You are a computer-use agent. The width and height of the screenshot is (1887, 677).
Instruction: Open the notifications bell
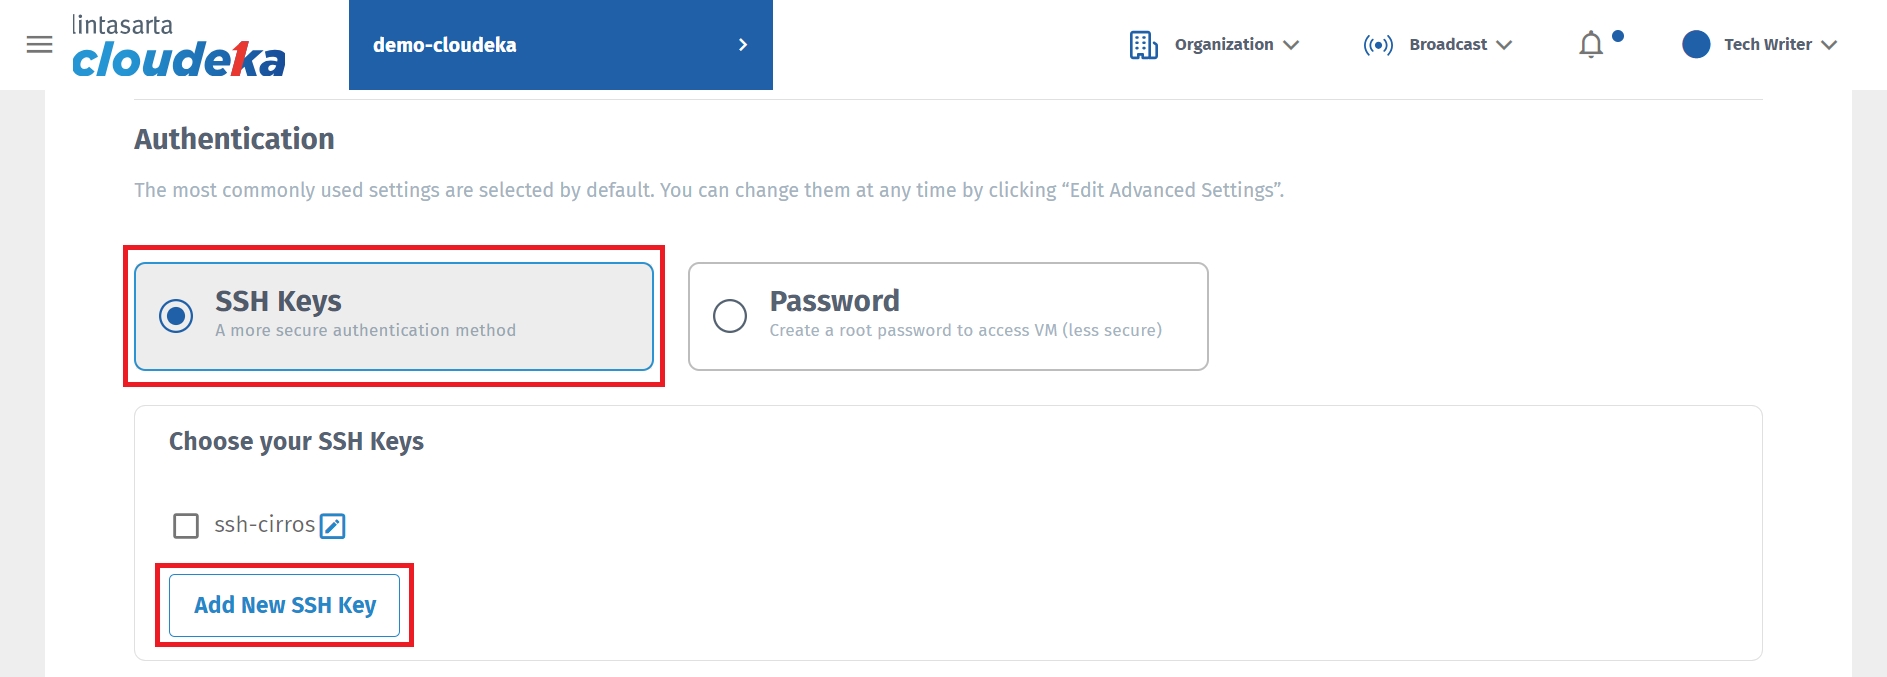click(1591, 45)
